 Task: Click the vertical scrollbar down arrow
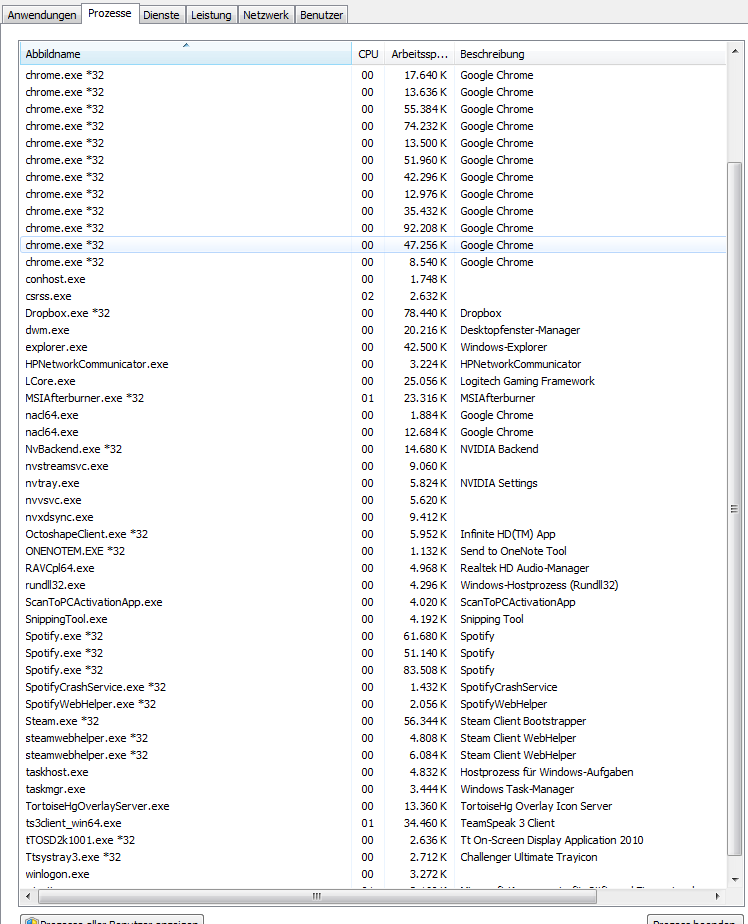pyautogui.click(x=735, y=880)
